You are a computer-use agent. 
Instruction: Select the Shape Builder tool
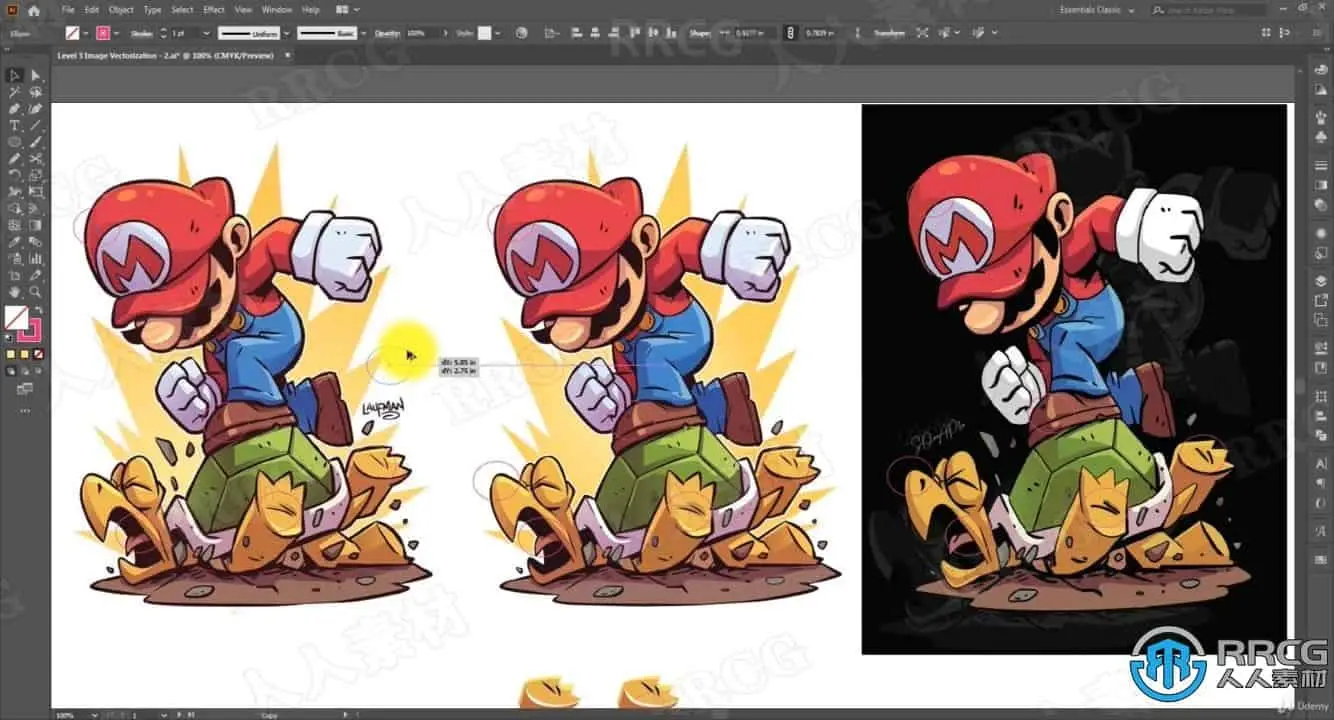click(x=15, y=208)
